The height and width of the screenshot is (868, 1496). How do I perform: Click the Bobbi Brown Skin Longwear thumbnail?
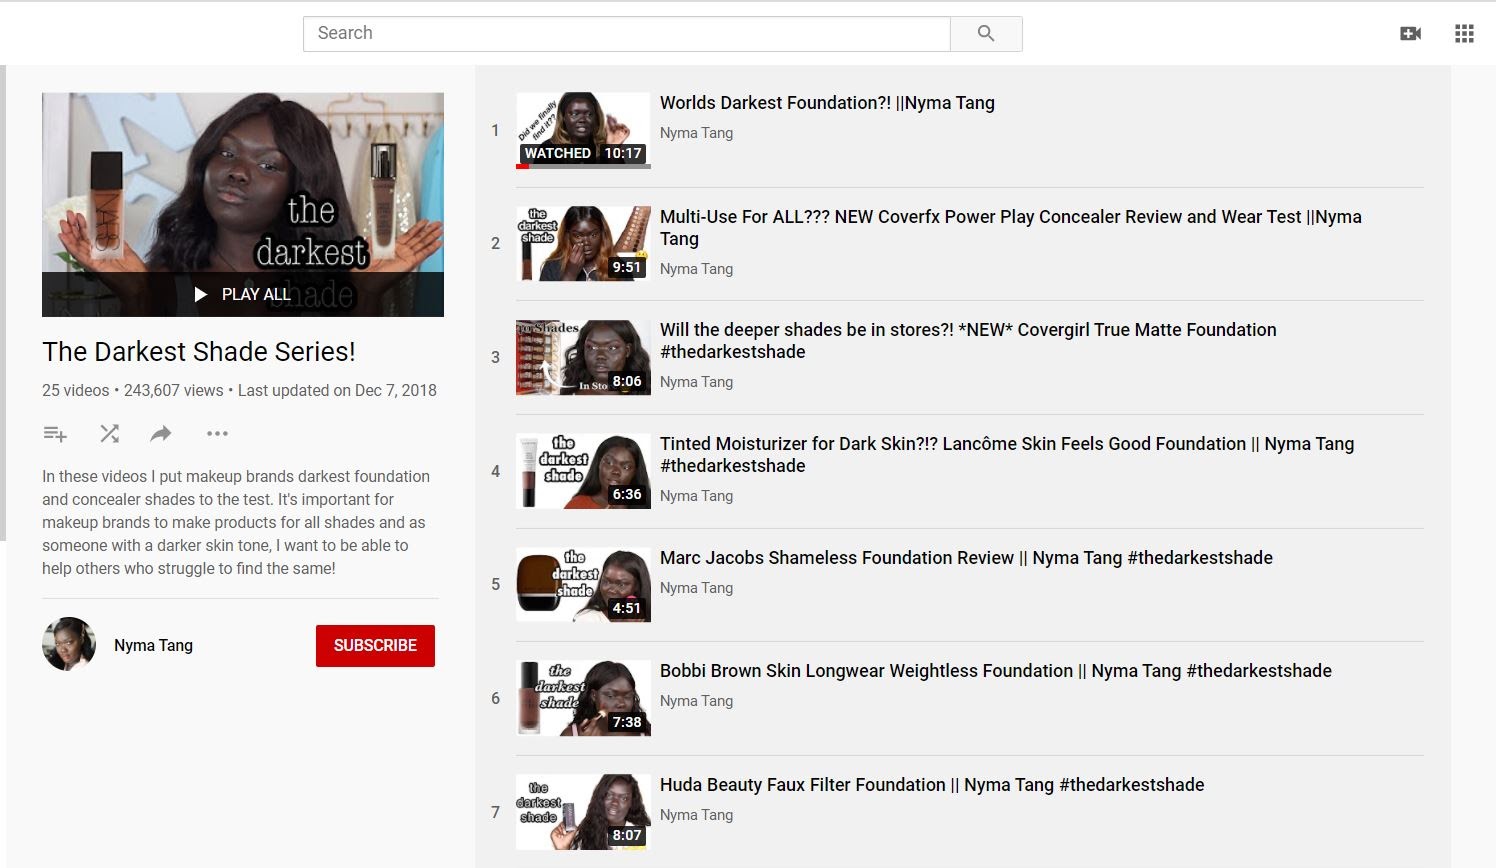tap(583, 698)
